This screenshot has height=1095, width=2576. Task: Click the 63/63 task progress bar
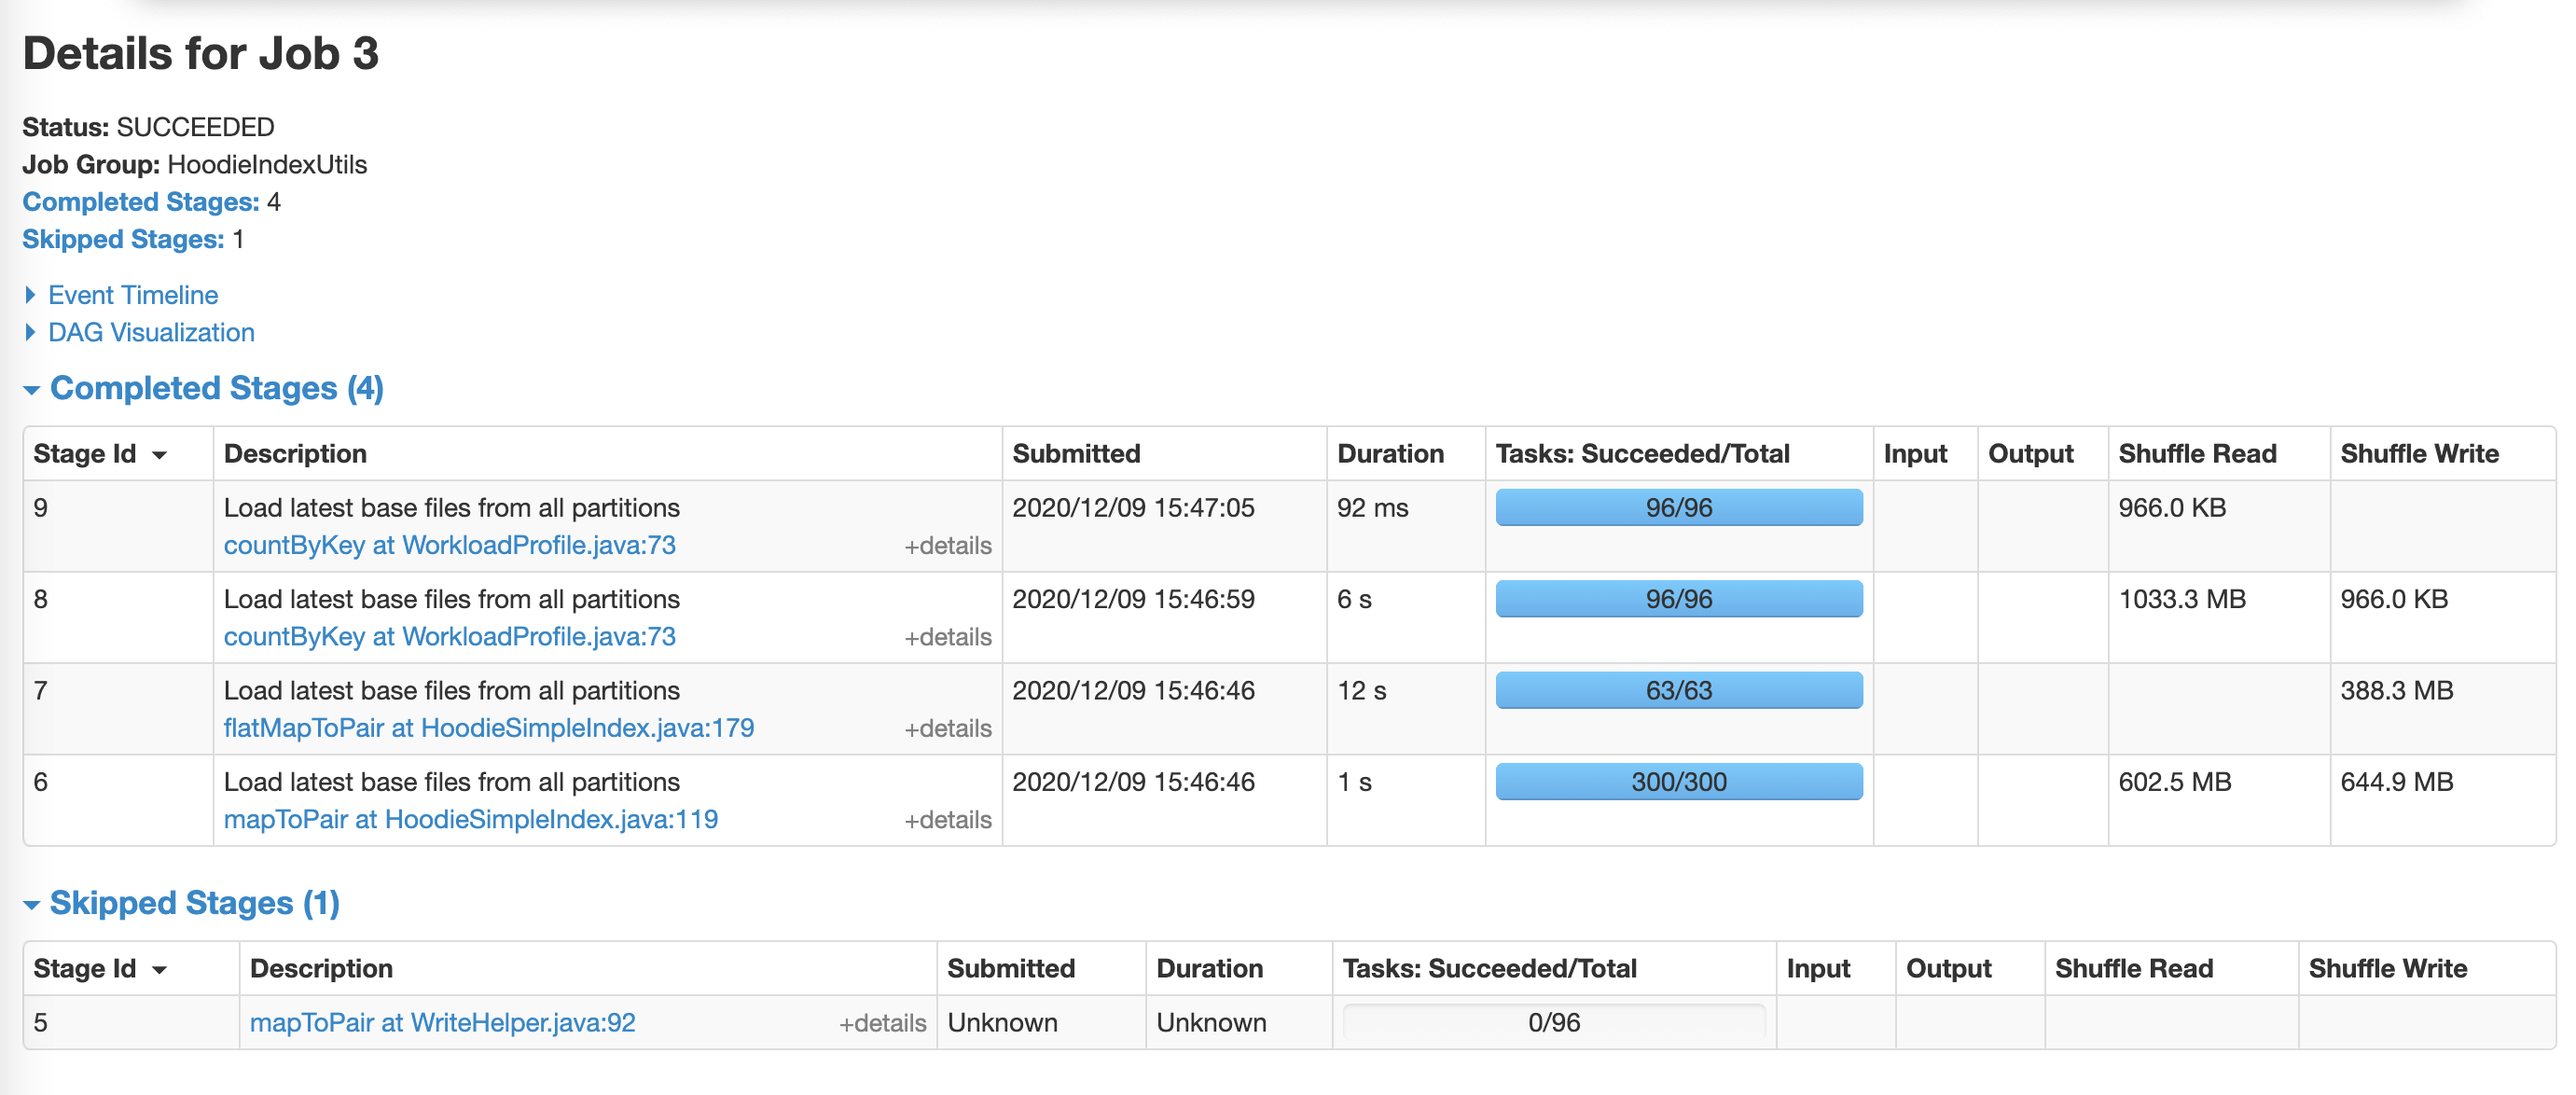point(1678,690)
